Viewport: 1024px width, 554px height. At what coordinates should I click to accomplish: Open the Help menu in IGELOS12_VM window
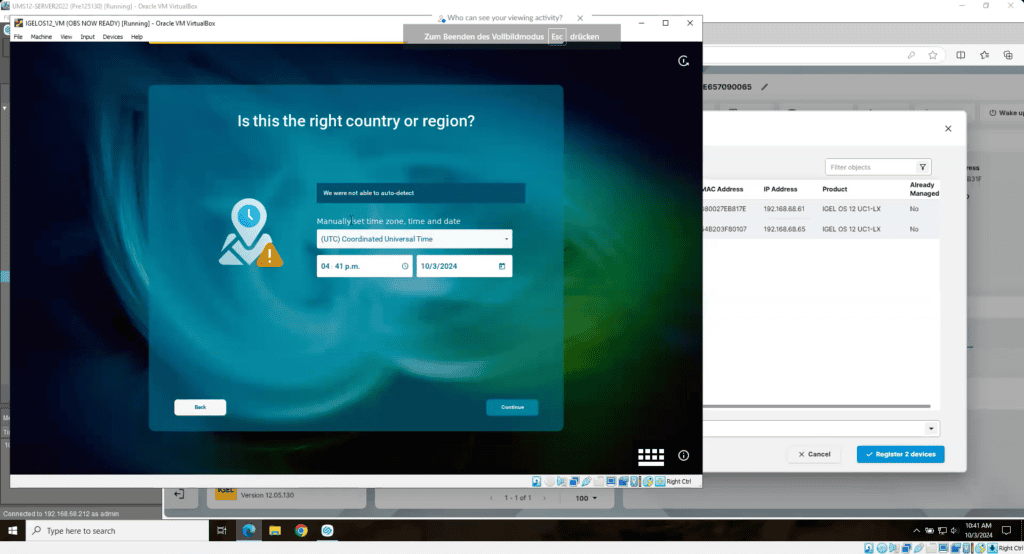click(136, 37)
